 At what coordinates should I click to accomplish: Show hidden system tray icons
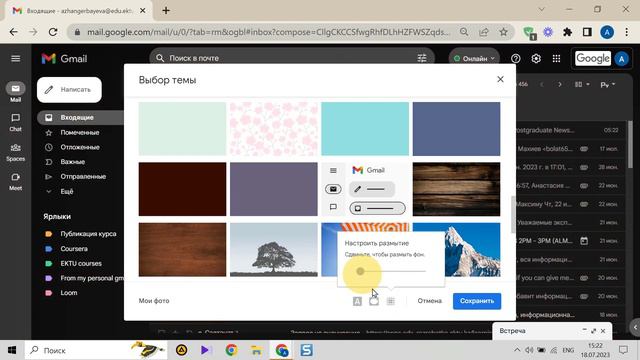[517, 350]
